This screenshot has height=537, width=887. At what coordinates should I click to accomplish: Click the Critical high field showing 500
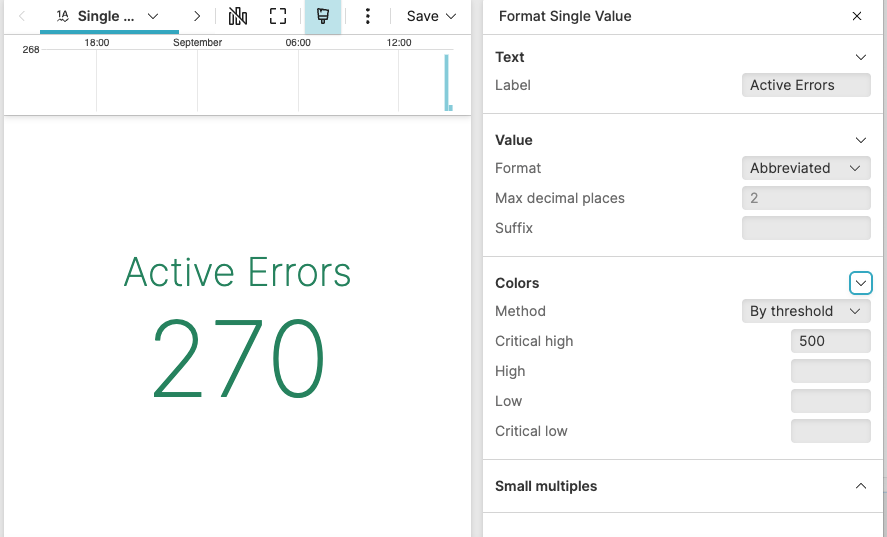pyautogui.click(x=830, y=341)
